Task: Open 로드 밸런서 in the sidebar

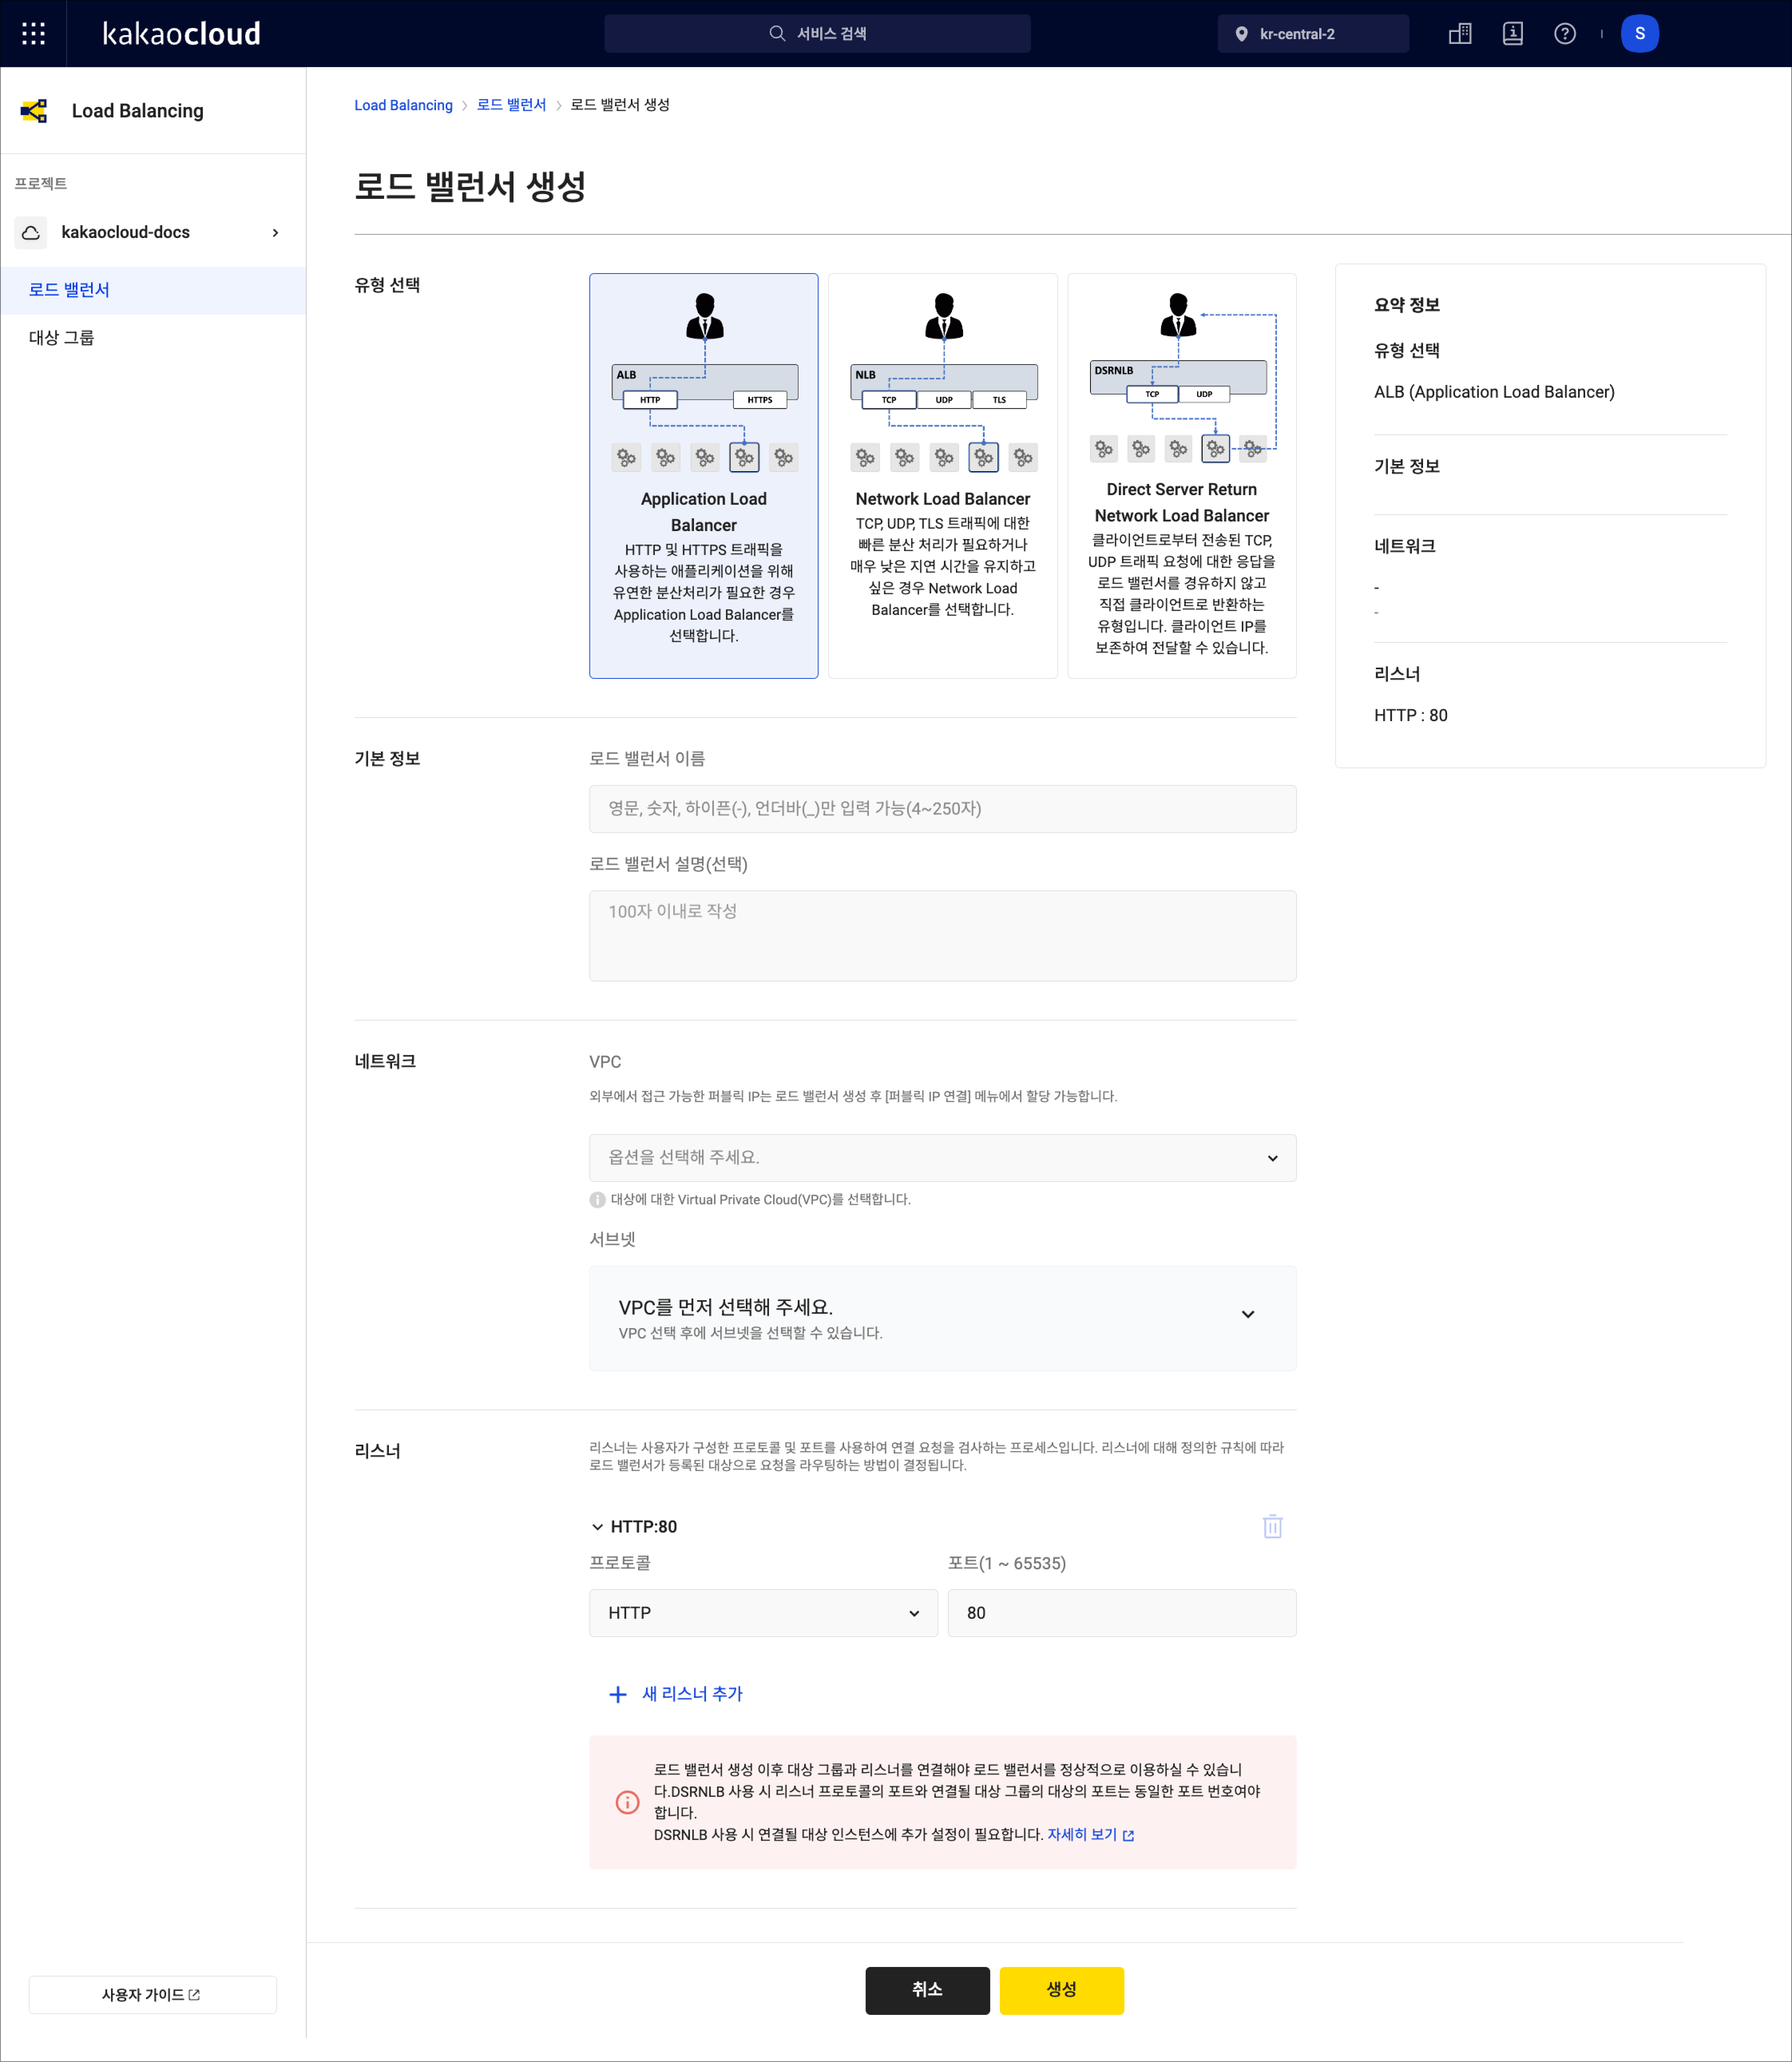Action: pyautogui.click(x=153, y=290)
